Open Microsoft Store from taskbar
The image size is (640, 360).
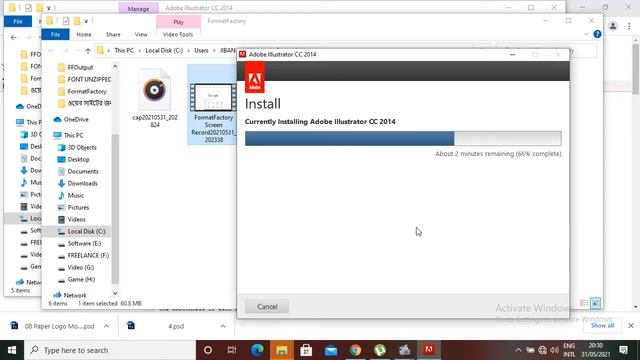click(x=306, y=350)
